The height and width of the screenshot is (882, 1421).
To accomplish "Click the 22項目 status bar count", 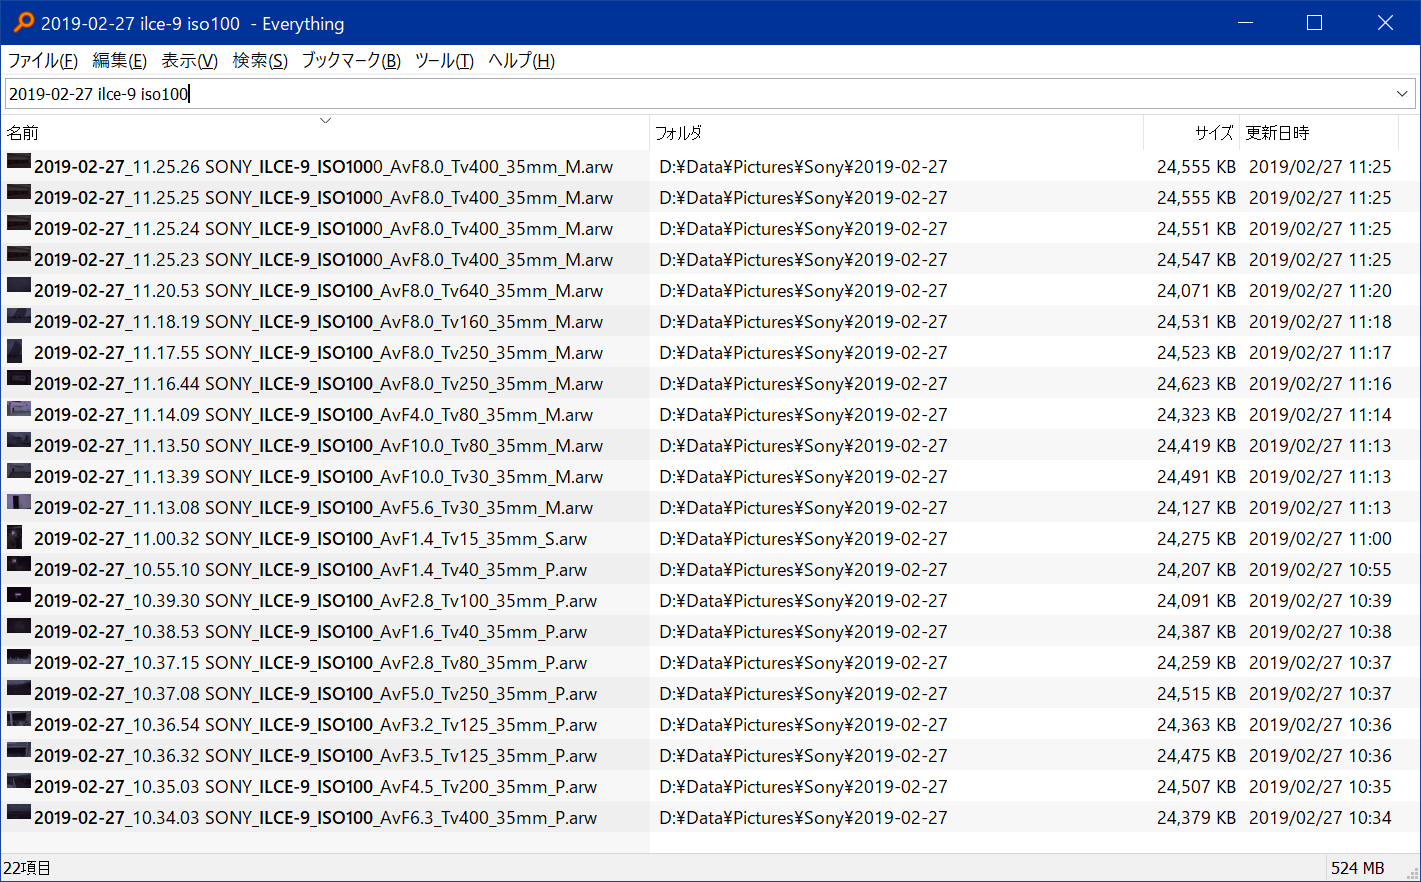I will (x=27, y=868).
